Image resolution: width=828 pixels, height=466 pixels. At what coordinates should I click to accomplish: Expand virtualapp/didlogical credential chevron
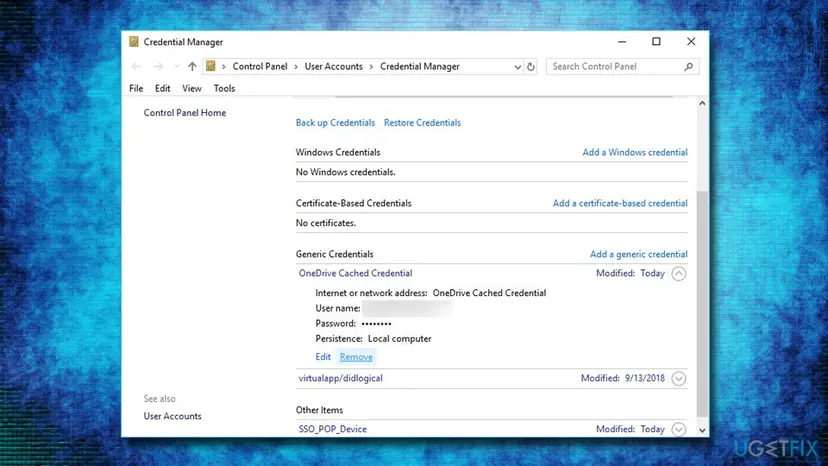tap(679, 379)
